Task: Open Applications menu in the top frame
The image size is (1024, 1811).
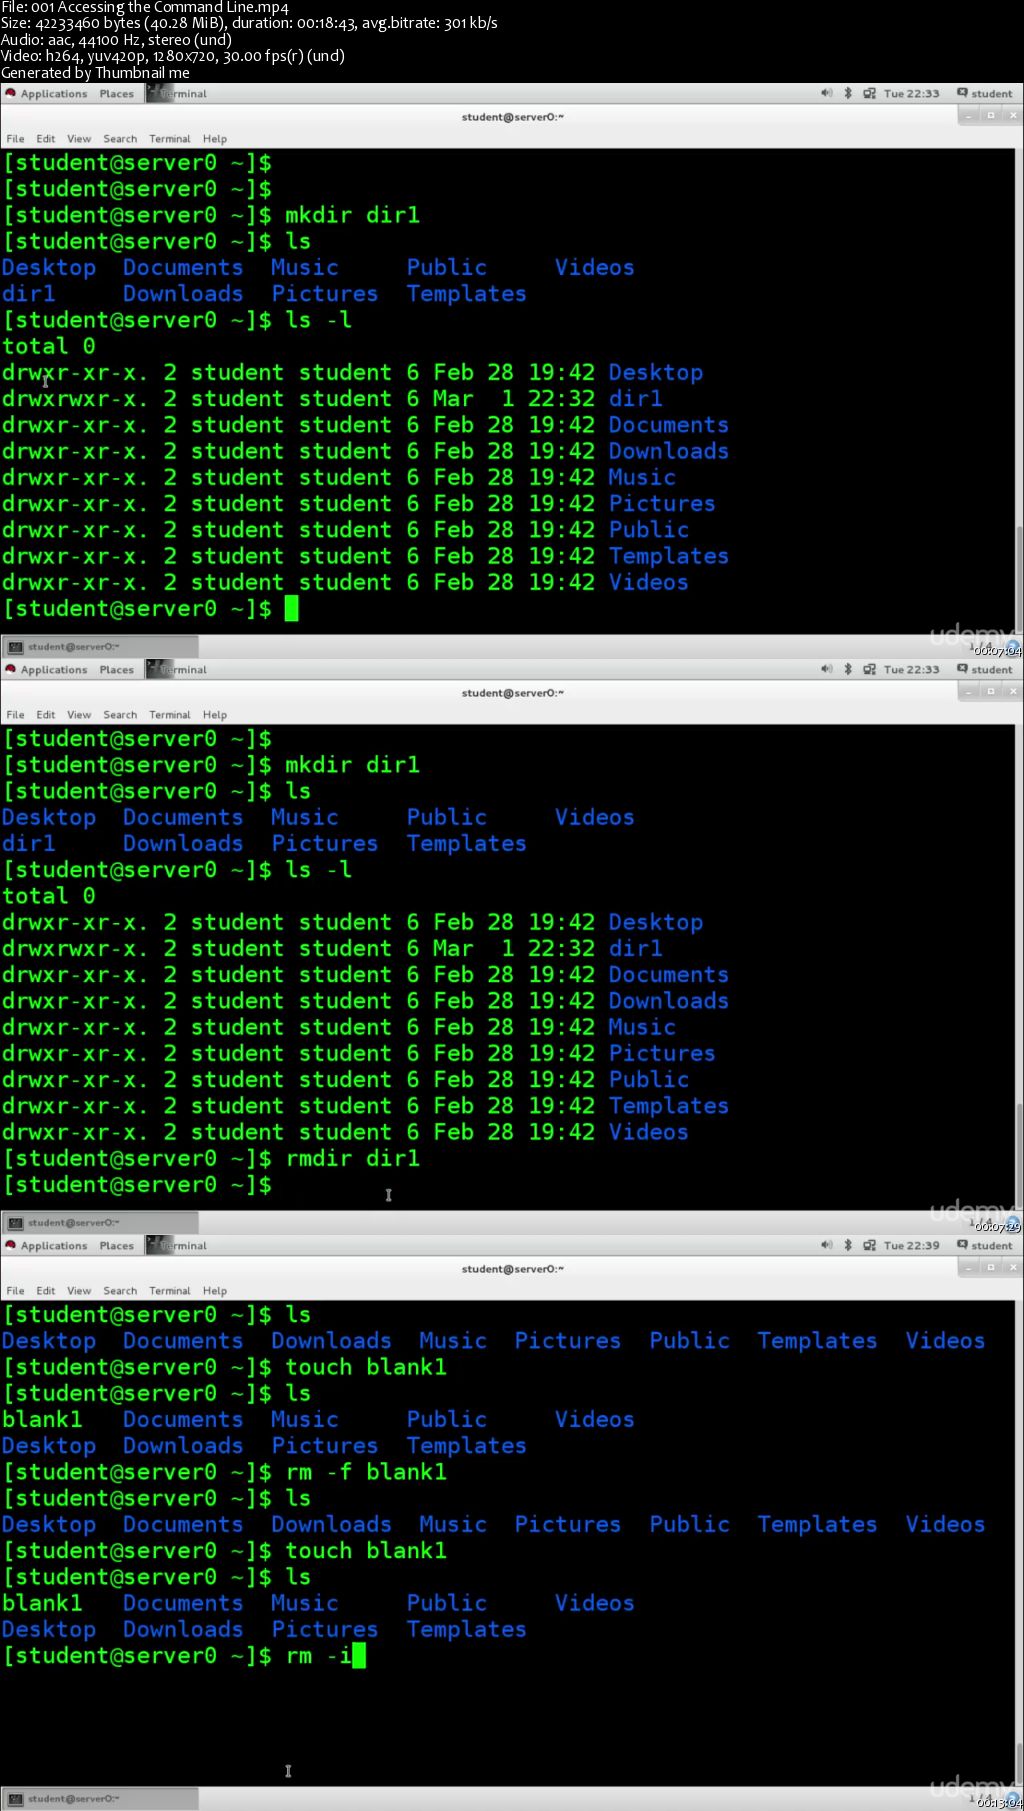Action: click(x=54, y=94)
